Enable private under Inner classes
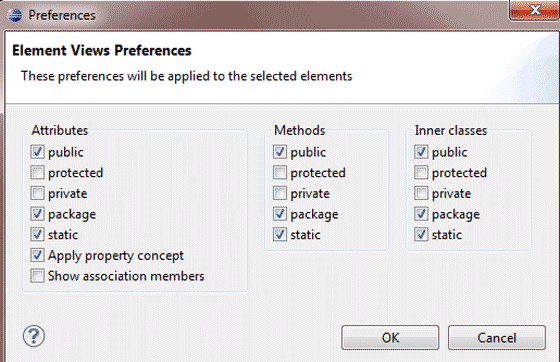The height and width of the screenshot is (362, 560). [x=421, y=193]
